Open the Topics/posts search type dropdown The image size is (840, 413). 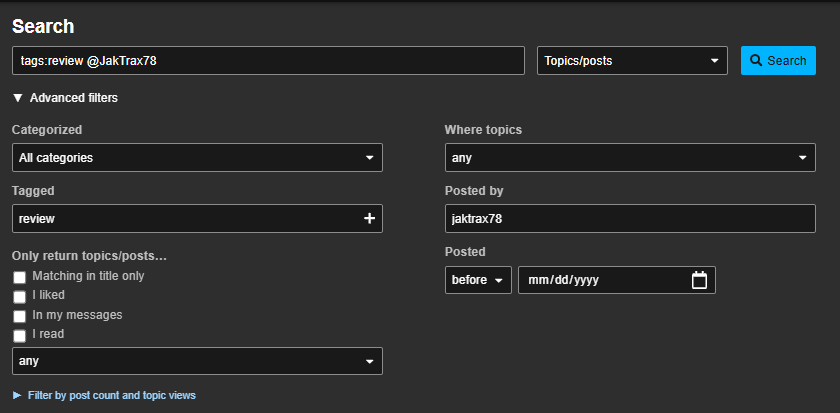631,61
